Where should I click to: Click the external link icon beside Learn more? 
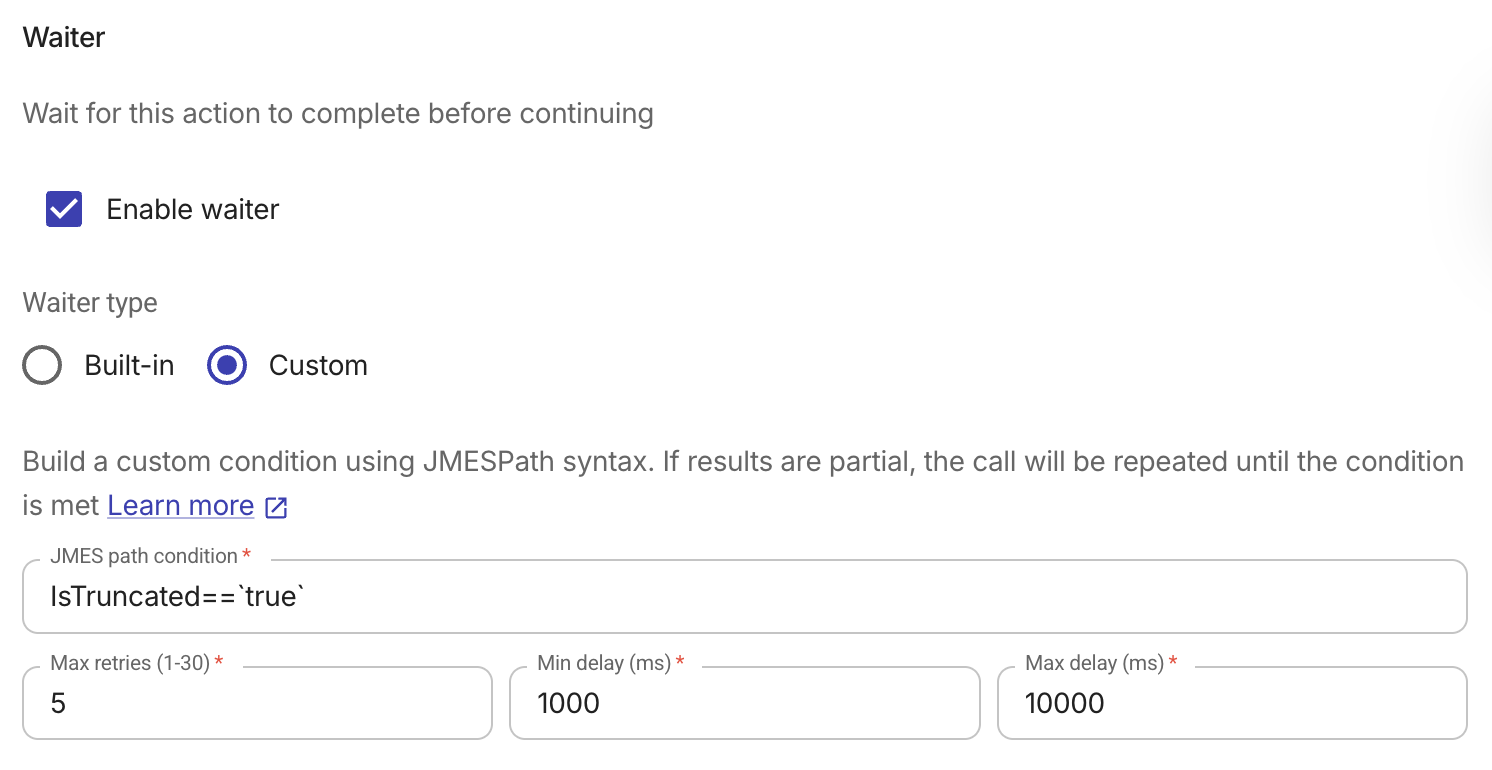[x=276, y=507]
